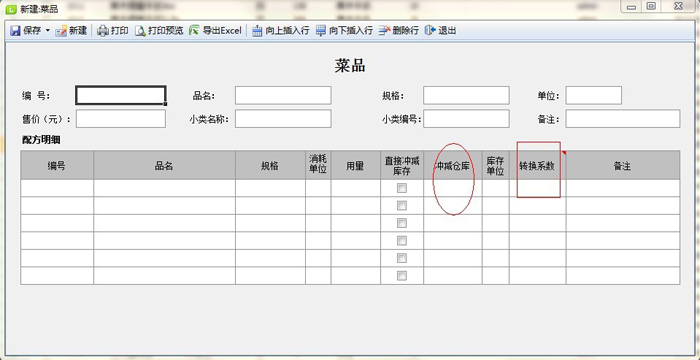The height and width of the screenshot is (360, 700).
Task: Click into the 小类名称 input field
Action: [283, 118]
